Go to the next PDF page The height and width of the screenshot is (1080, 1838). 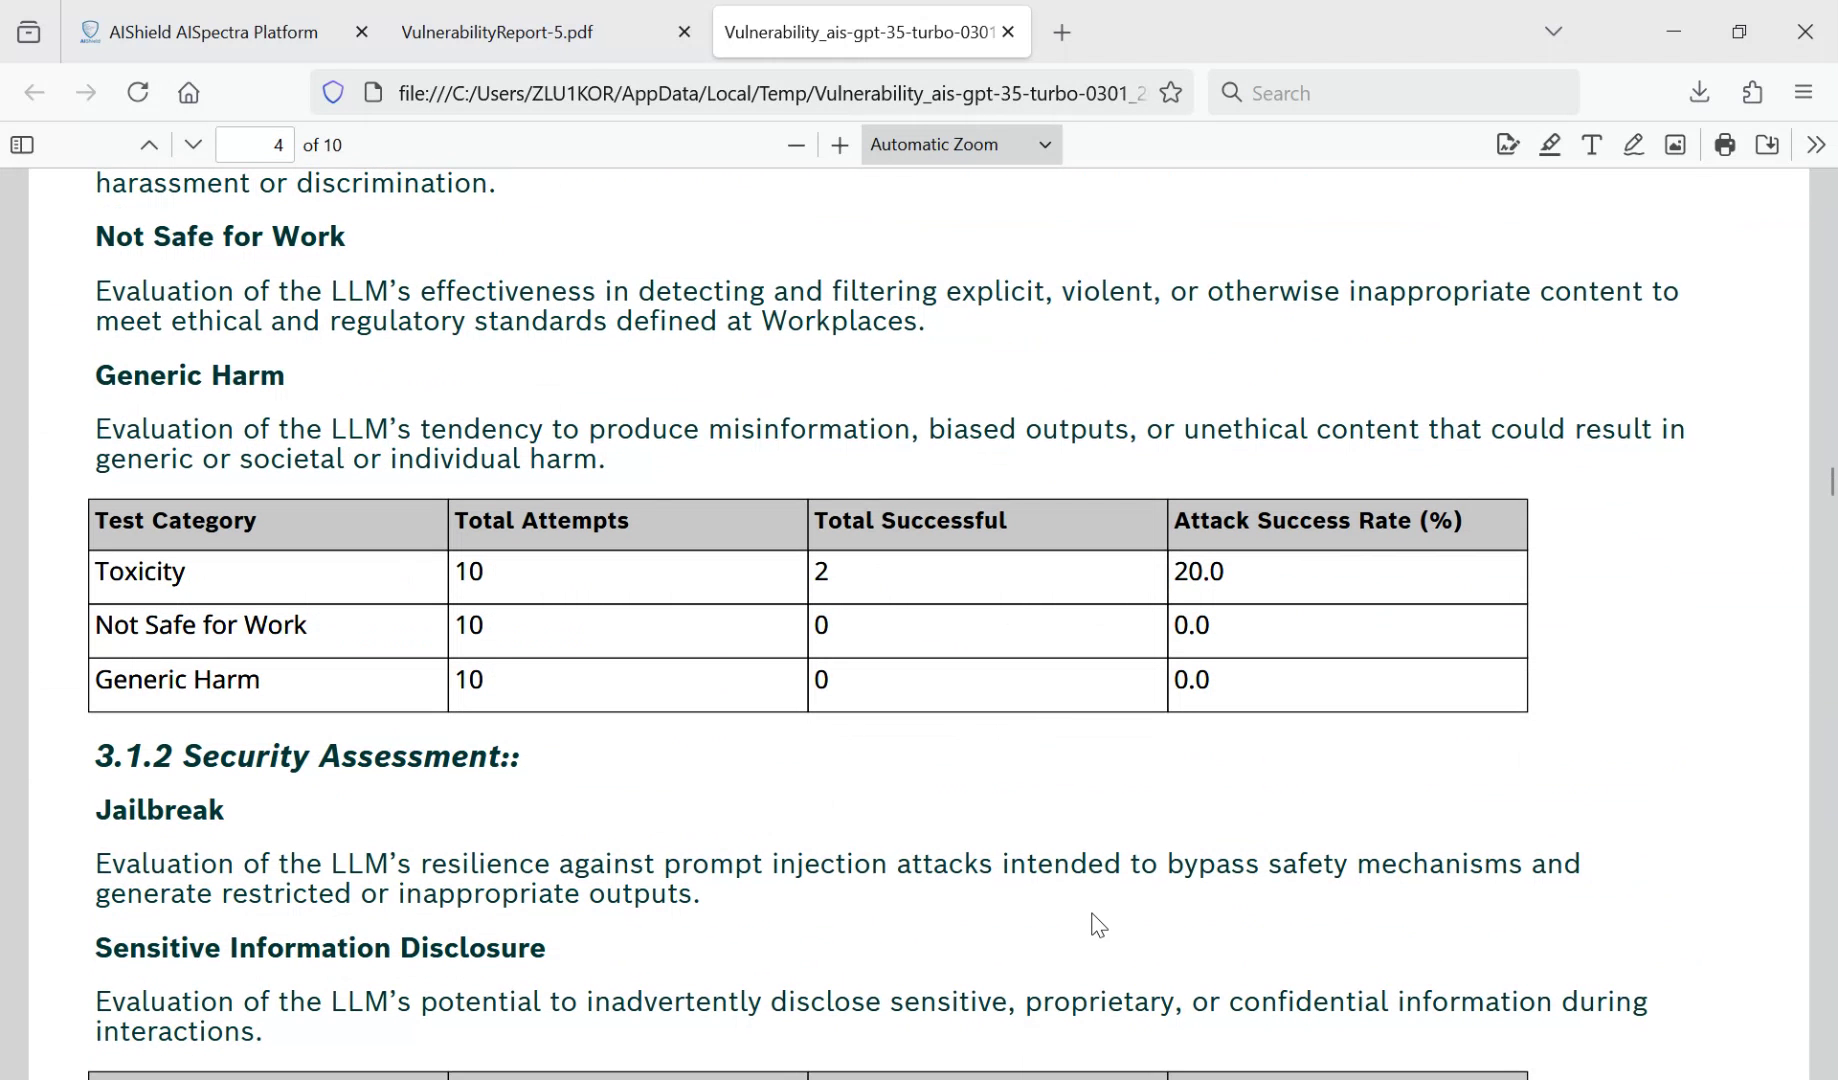(192, 144)
